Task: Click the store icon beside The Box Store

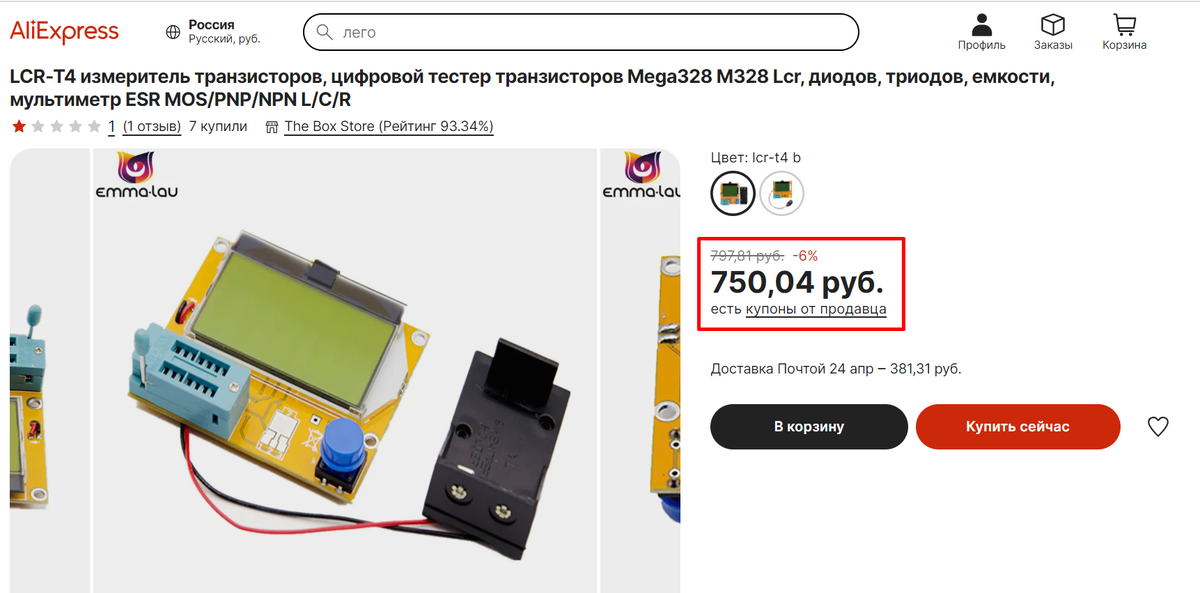Action: (x=272, y=127)
